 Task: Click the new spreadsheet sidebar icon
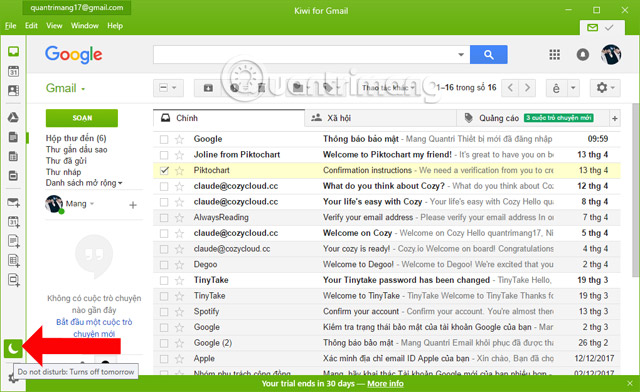click(13, 261)
